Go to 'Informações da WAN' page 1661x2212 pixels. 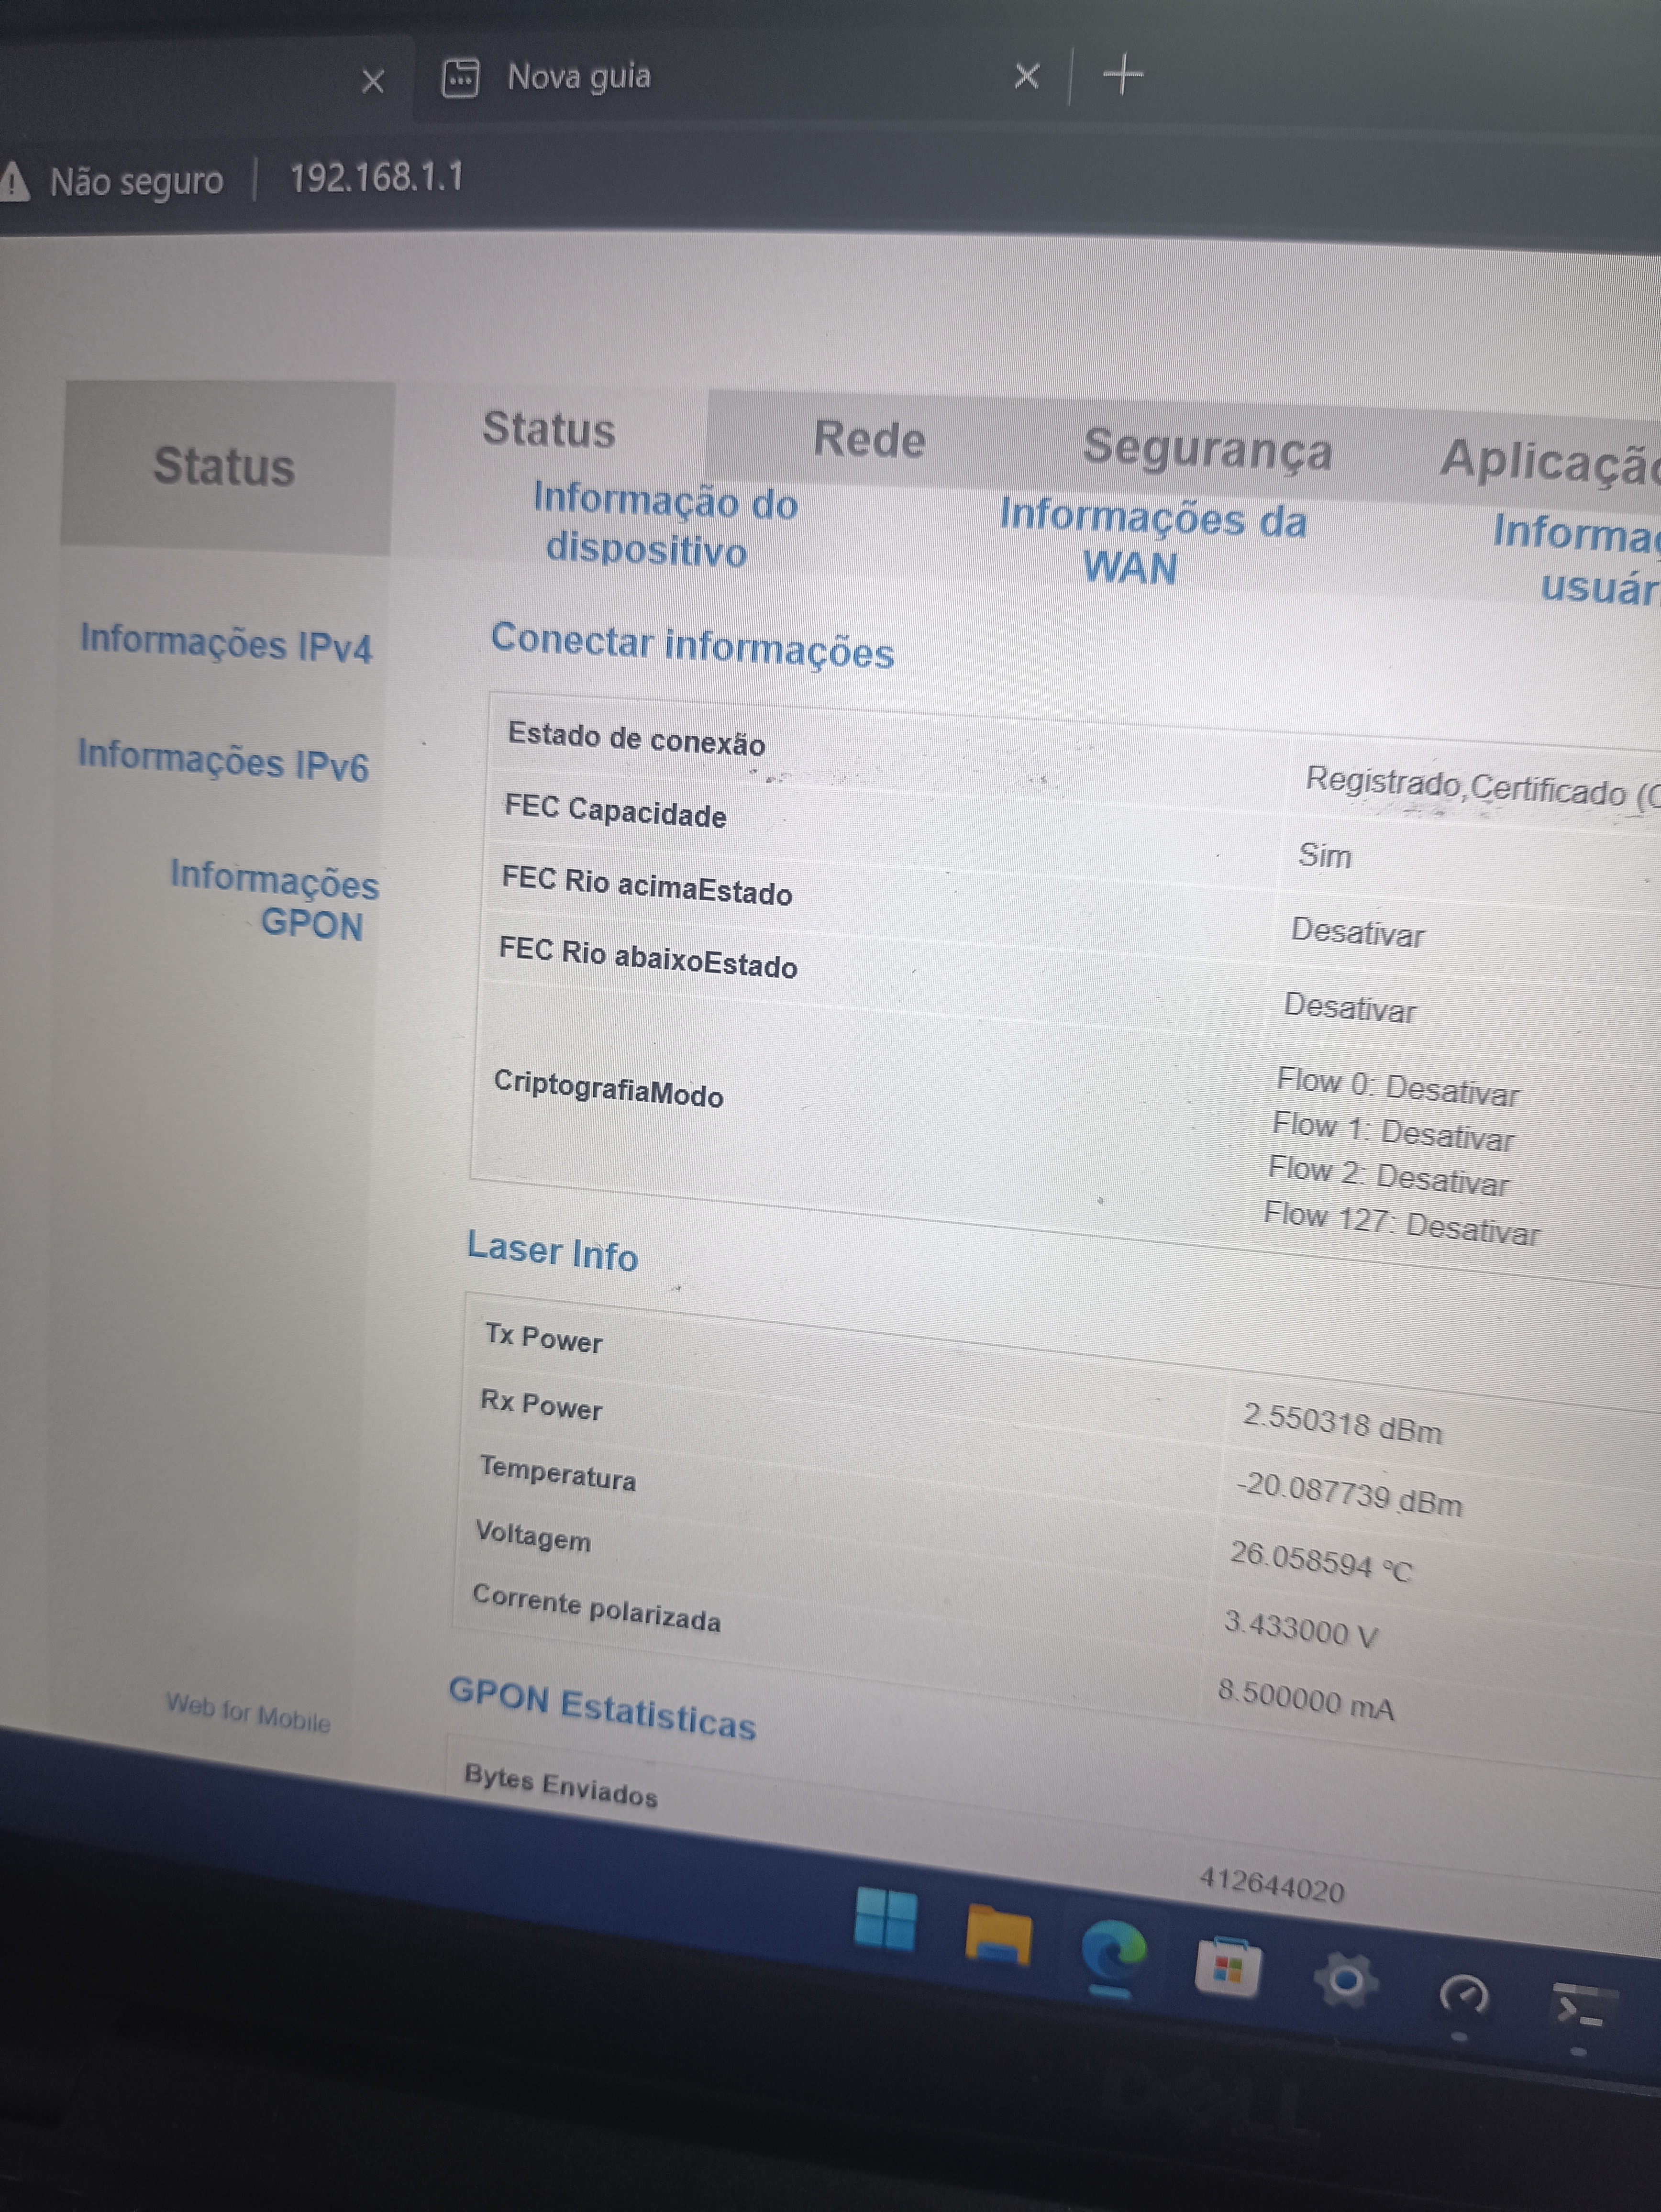[x=1152, y=542]
